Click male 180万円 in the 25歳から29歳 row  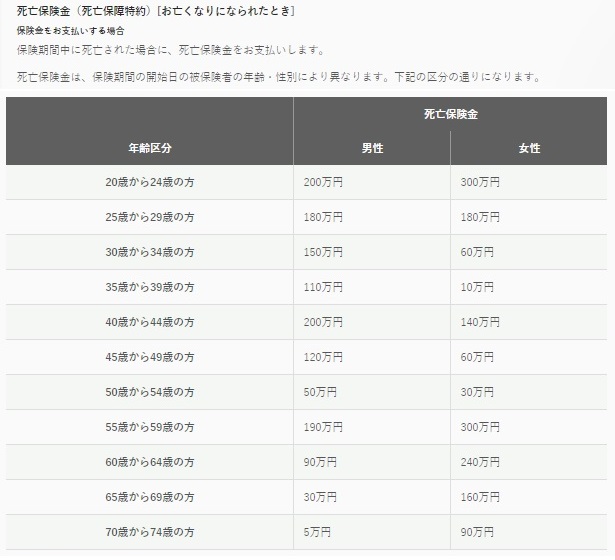point(323,217)
